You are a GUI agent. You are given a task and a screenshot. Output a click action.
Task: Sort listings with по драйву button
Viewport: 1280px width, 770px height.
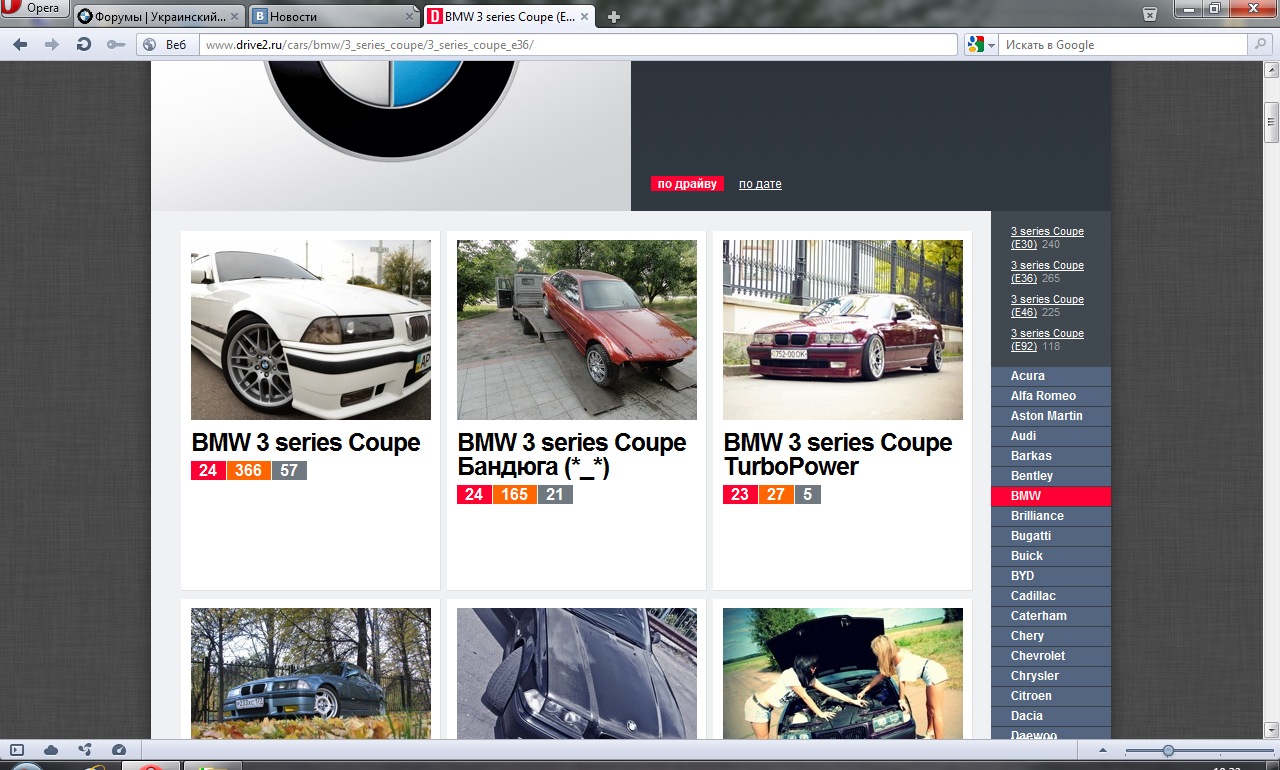[687, 184]
